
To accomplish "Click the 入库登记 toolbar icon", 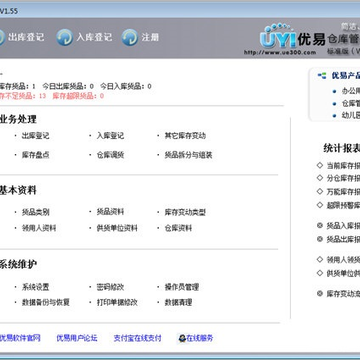I will (64, 37).
